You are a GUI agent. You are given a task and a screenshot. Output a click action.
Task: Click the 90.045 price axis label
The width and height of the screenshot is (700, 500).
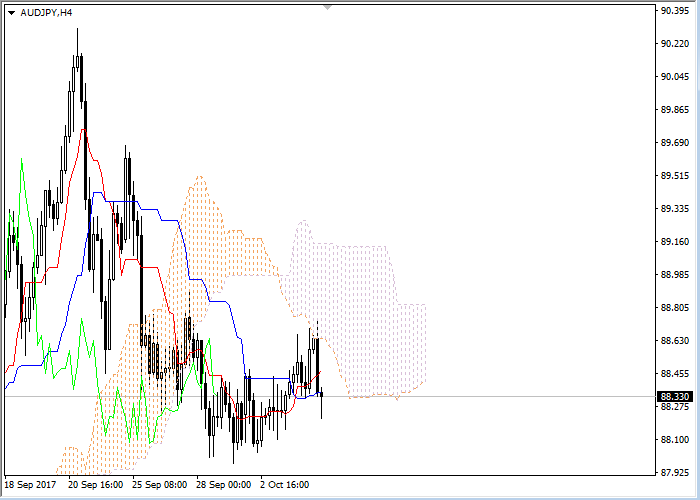pyautogui.click(x=675, y=77)
